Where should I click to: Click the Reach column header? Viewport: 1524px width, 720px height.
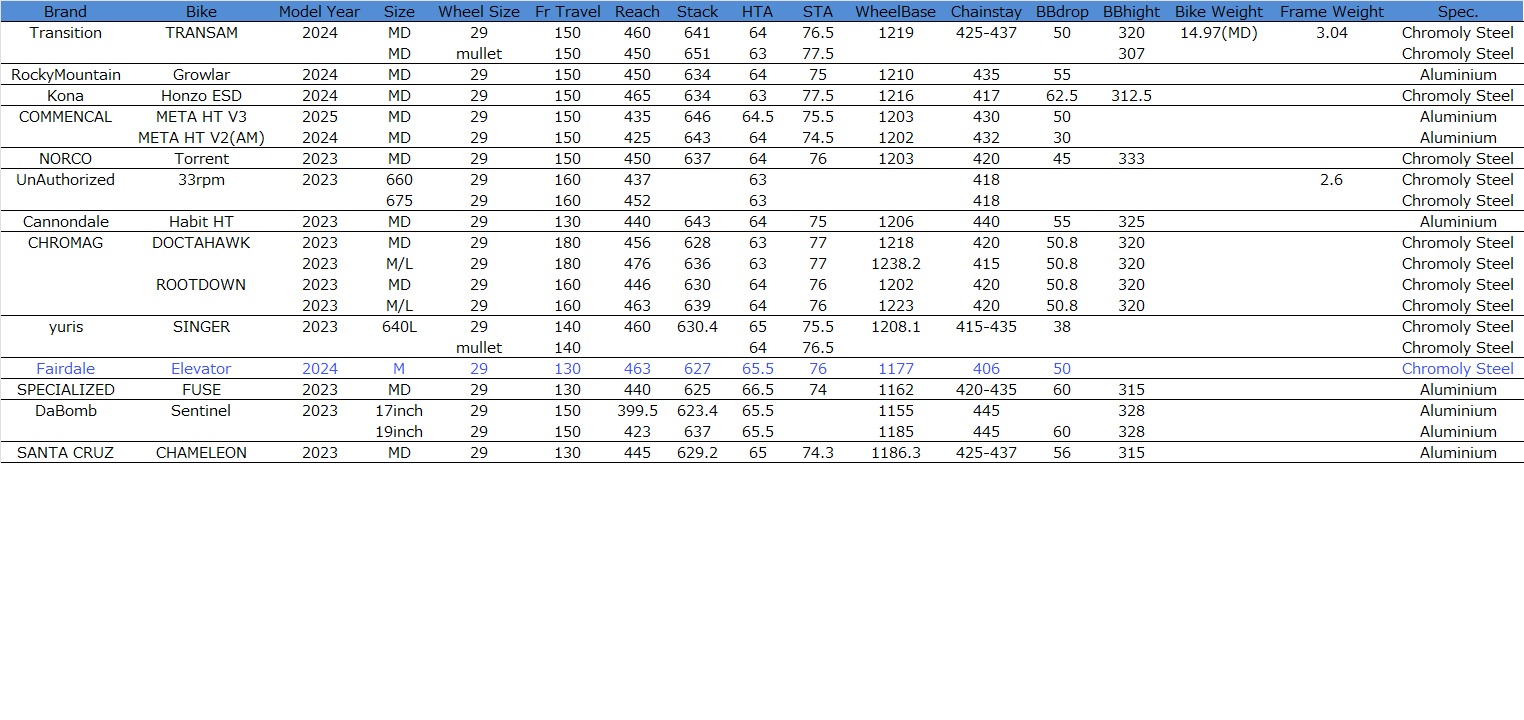click(x=637, y=12)
